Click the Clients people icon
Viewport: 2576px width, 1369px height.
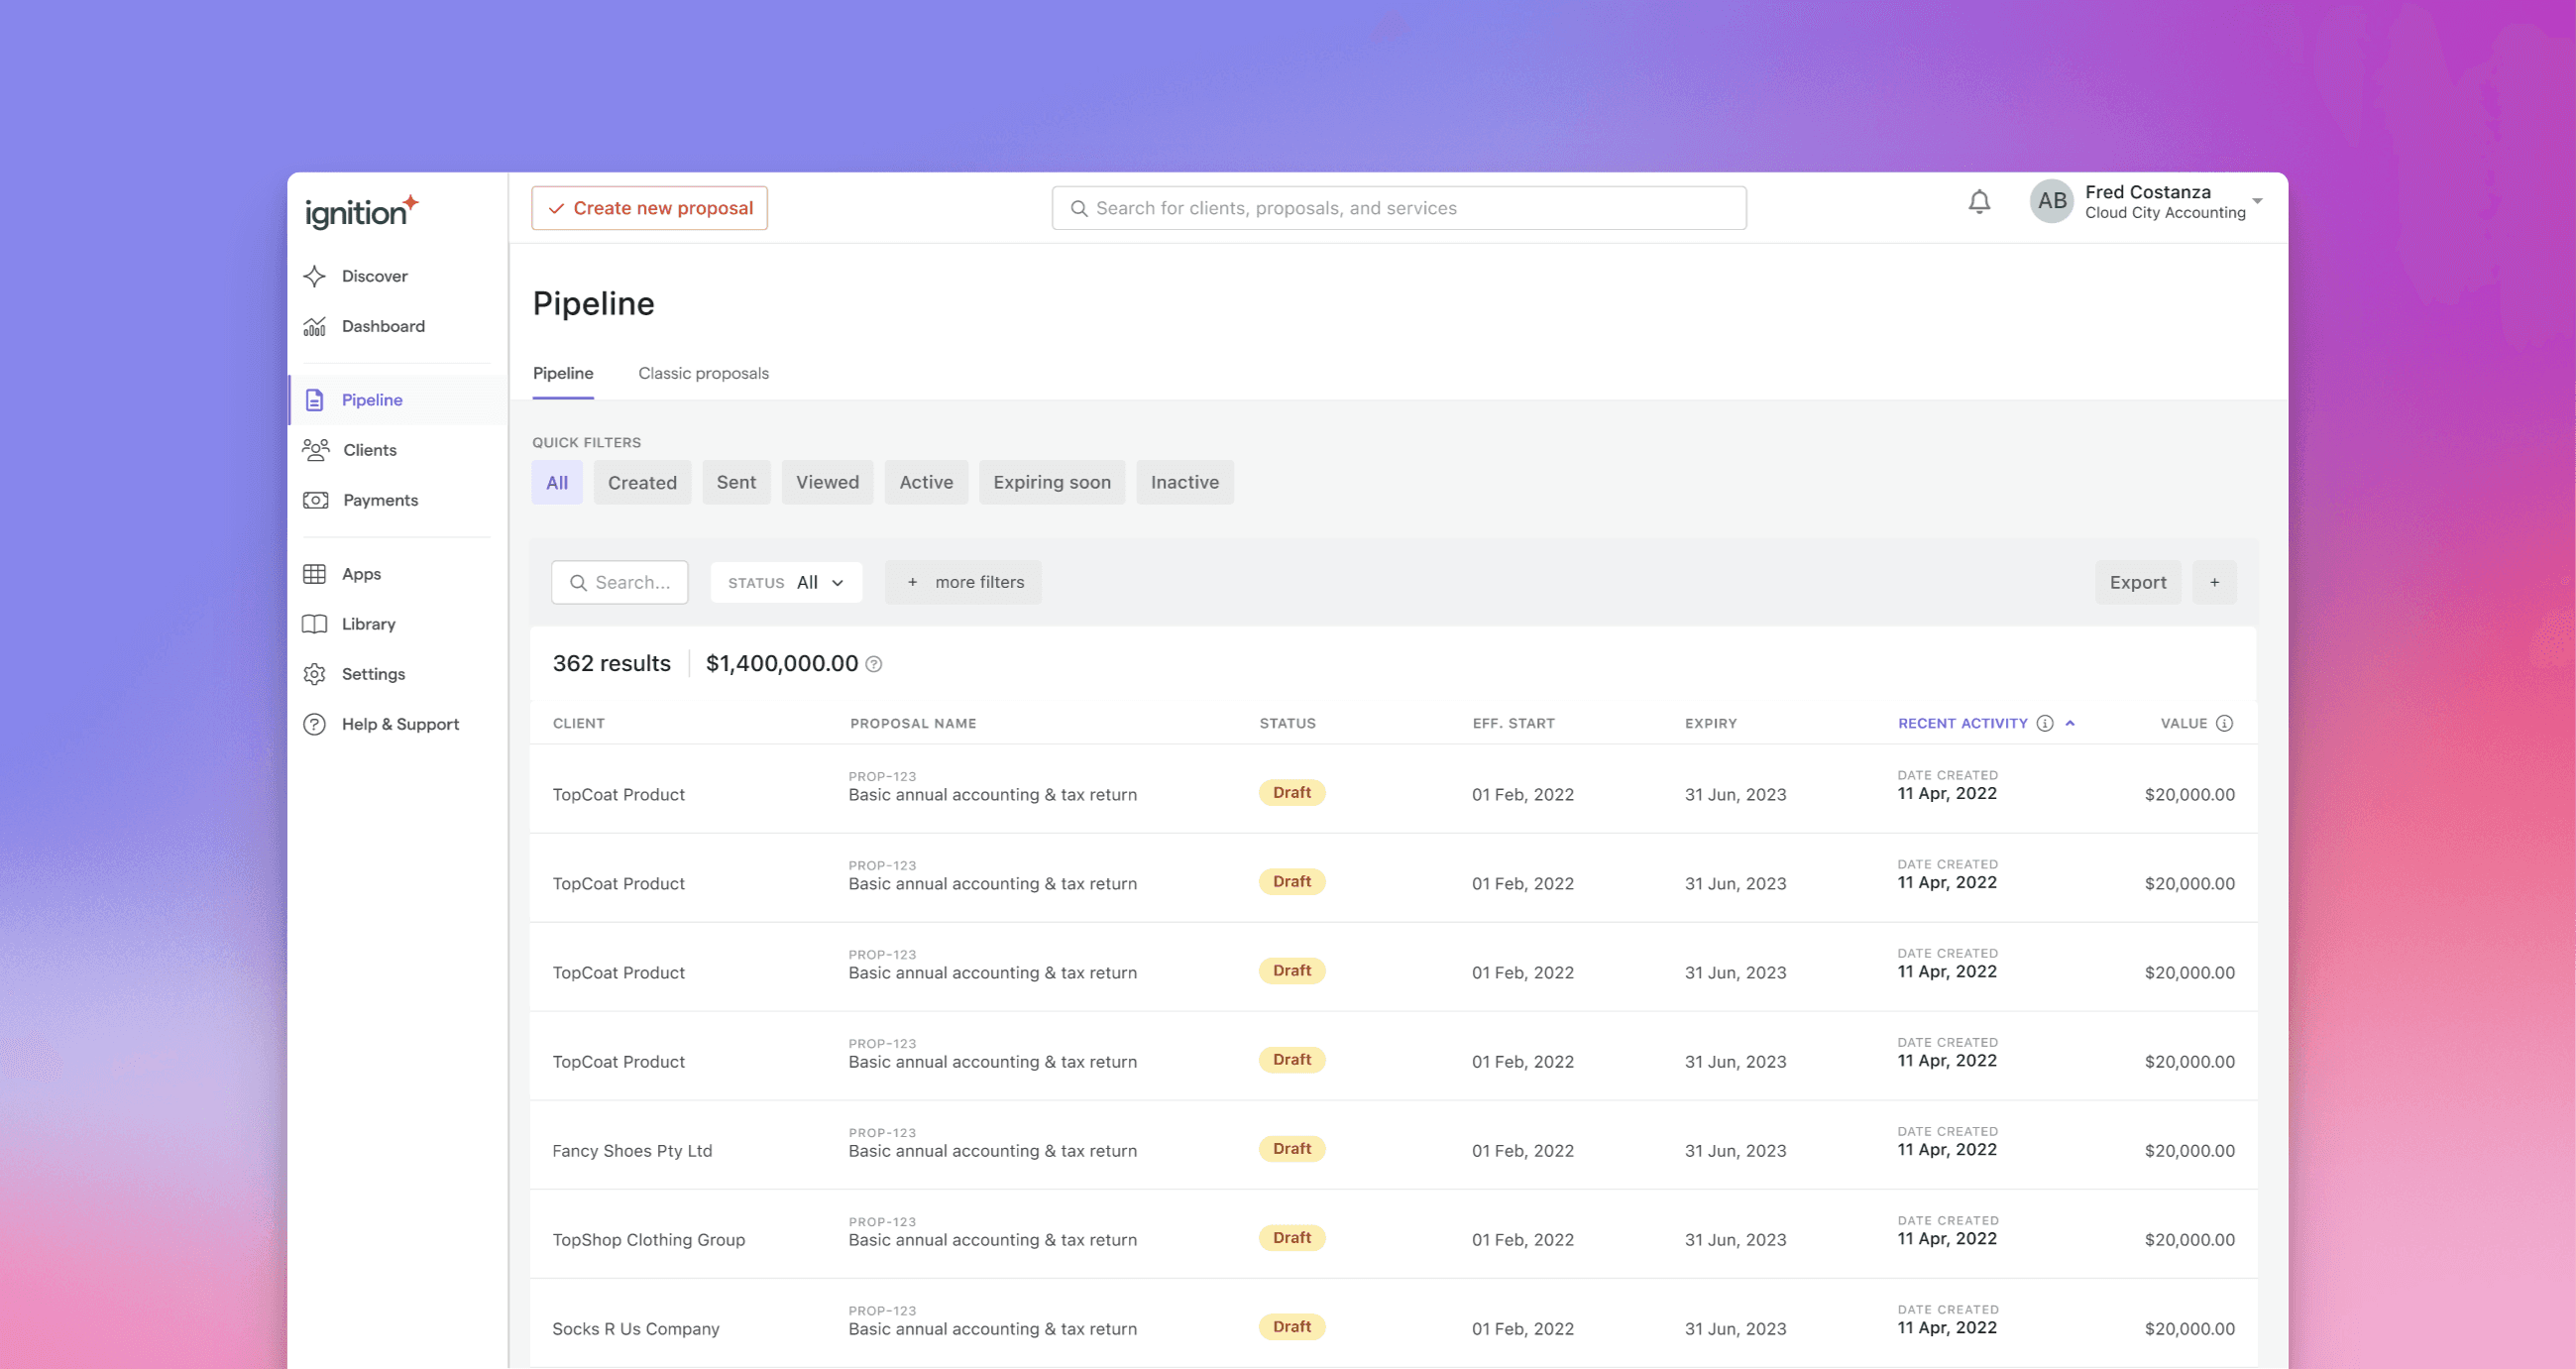[316, 450]
